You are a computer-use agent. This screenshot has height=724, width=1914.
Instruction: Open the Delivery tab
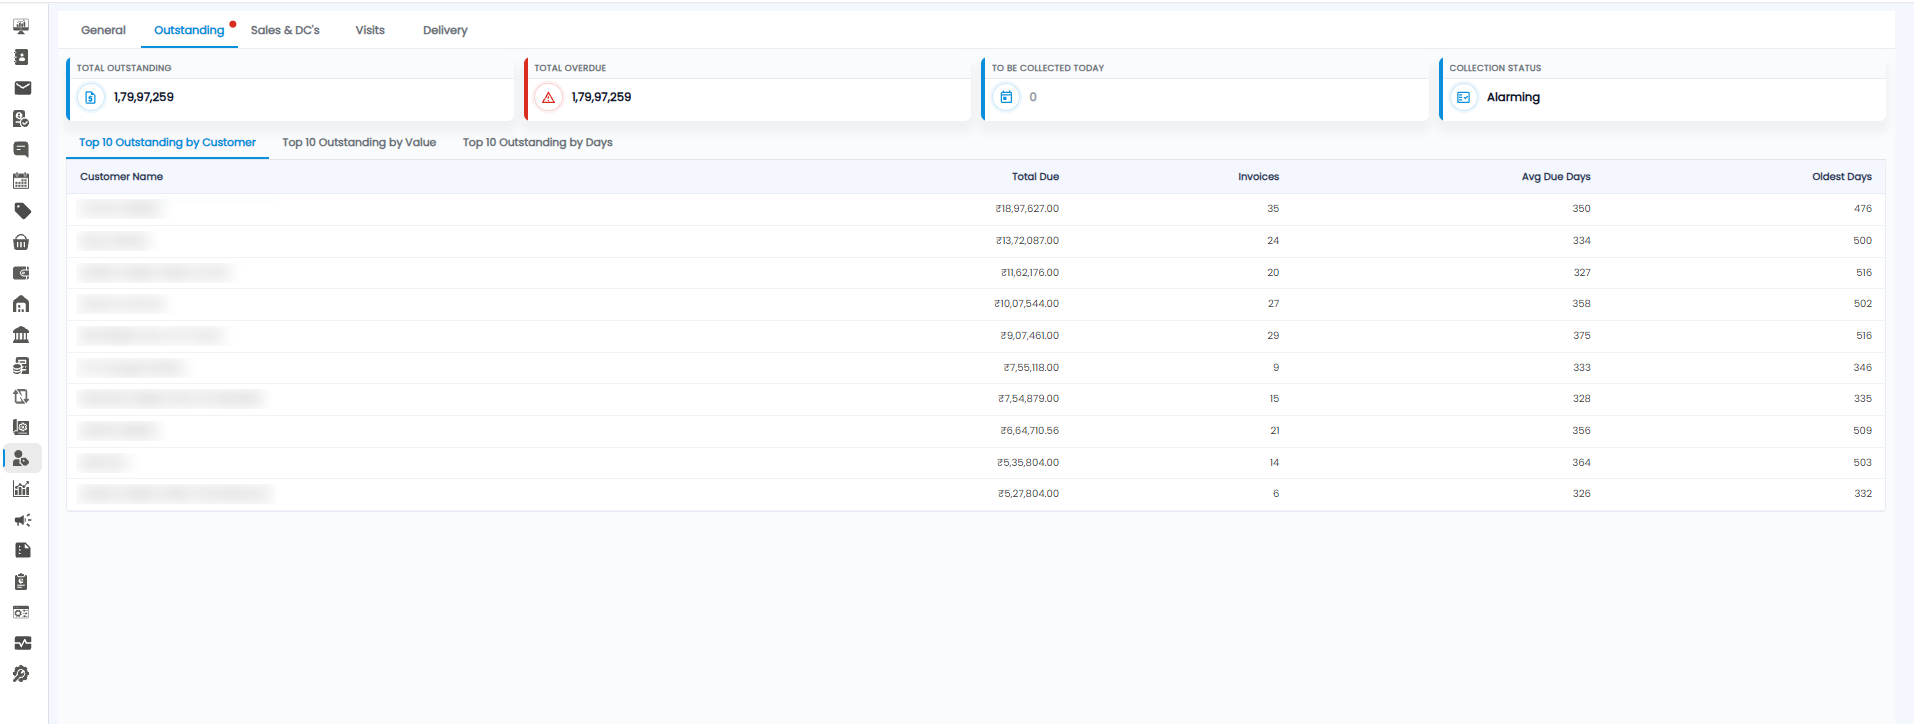[445, 30]
